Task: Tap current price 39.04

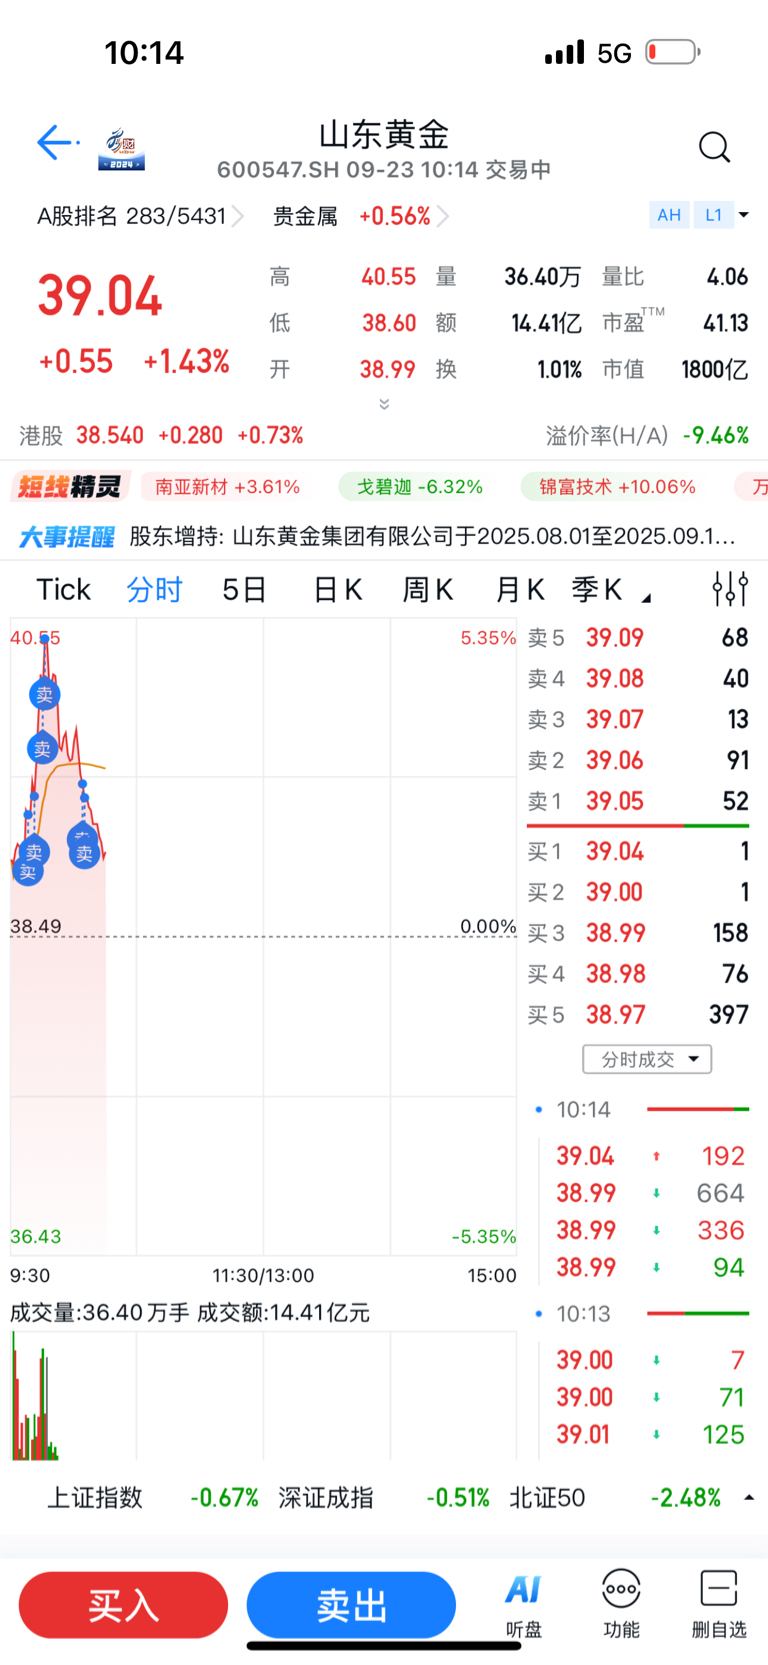Action: point(100,297)
